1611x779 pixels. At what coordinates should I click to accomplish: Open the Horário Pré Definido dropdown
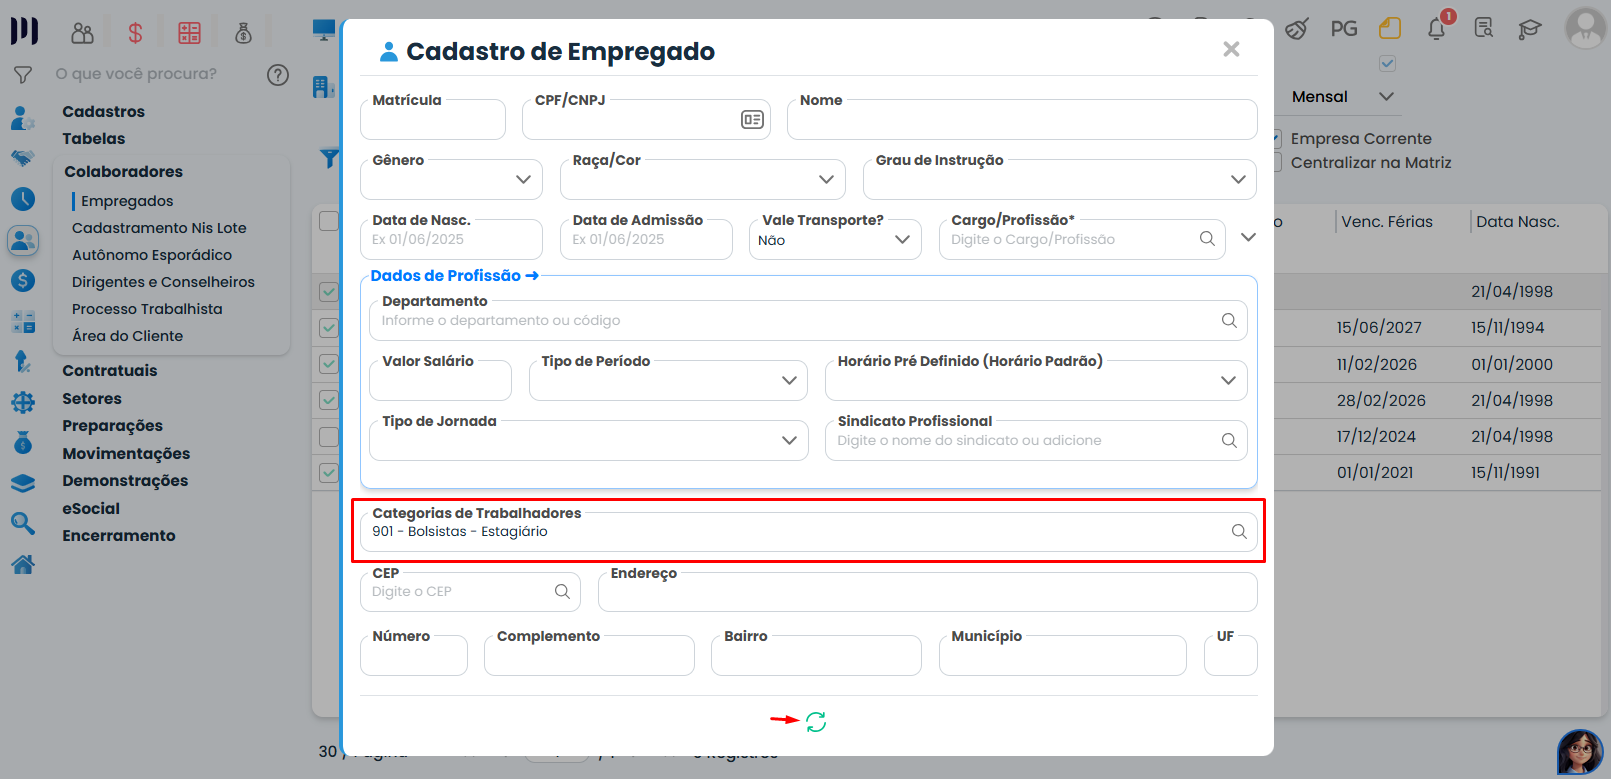1036,380
